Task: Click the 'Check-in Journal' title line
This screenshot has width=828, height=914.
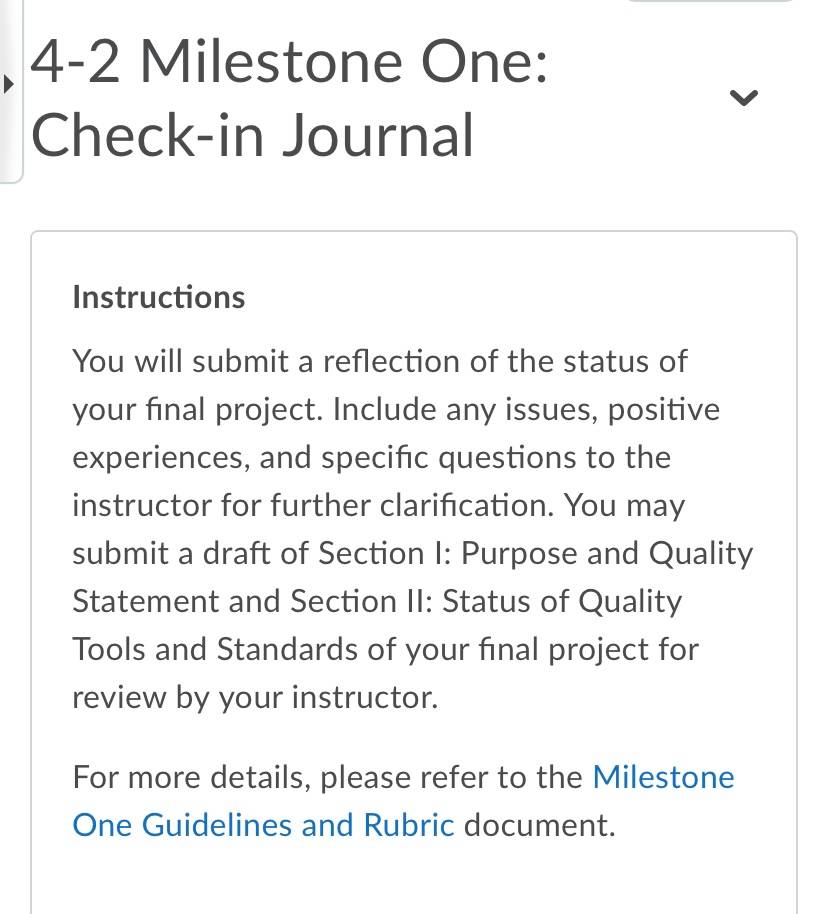Action: [252, 136]
